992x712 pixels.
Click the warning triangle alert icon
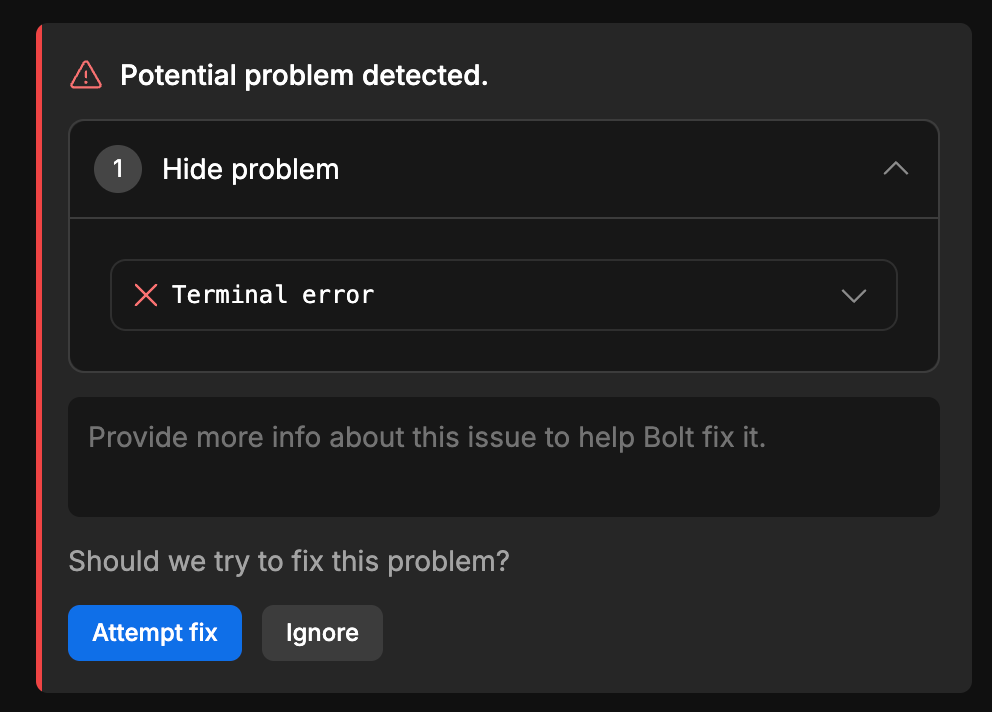(86, 75)
